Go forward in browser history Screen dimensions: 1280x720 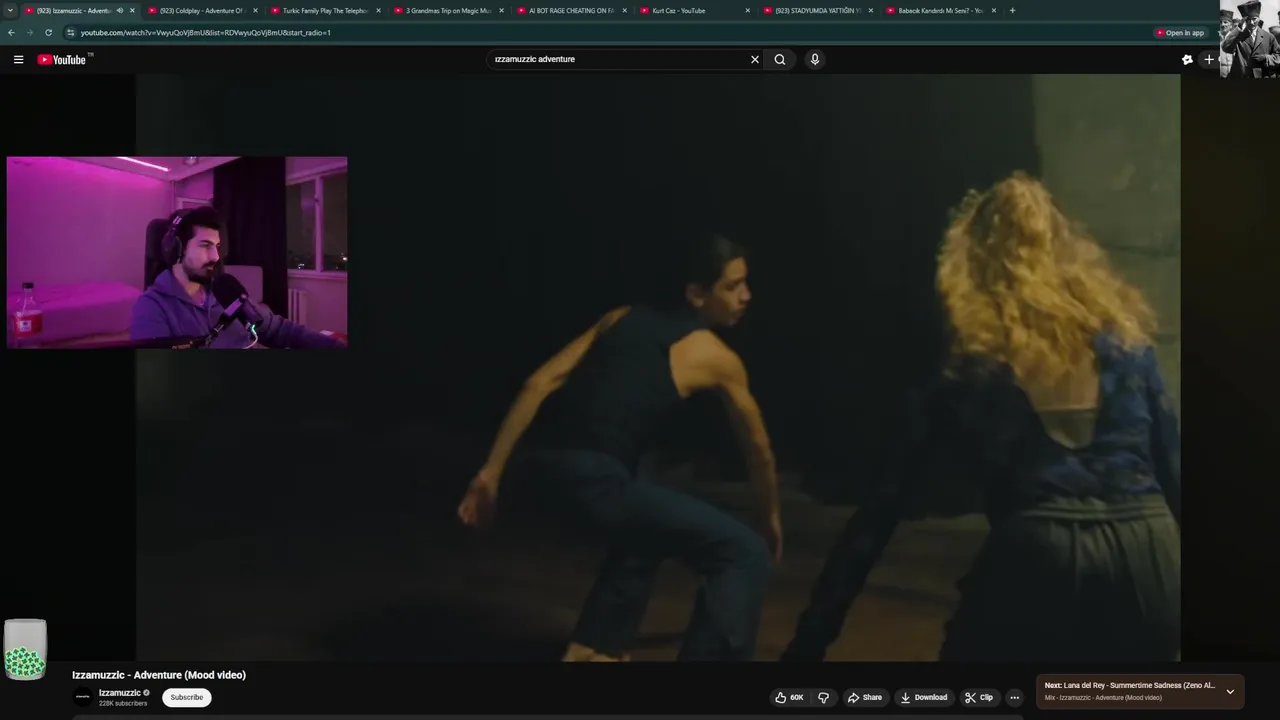(29, 32)
